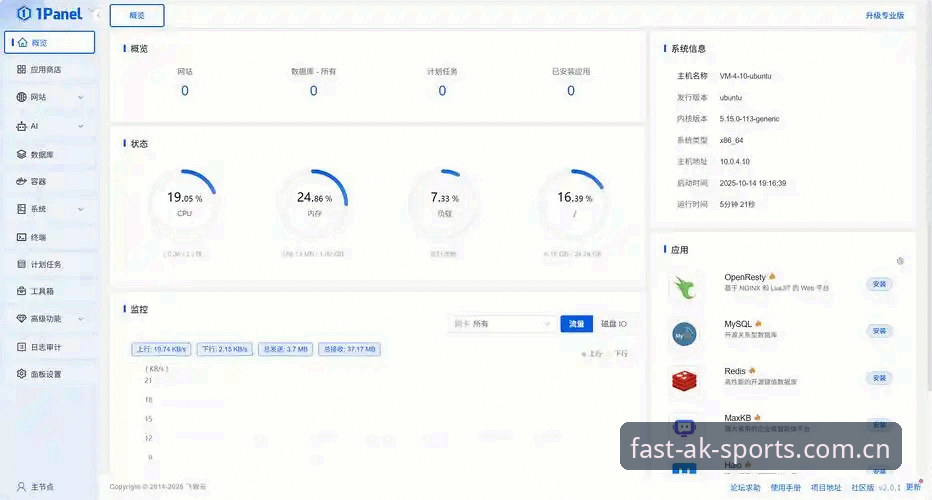Viewport: 932px width, 500px height.
Task: Click the 上行 upload speed tag
Action: point(162,349)
